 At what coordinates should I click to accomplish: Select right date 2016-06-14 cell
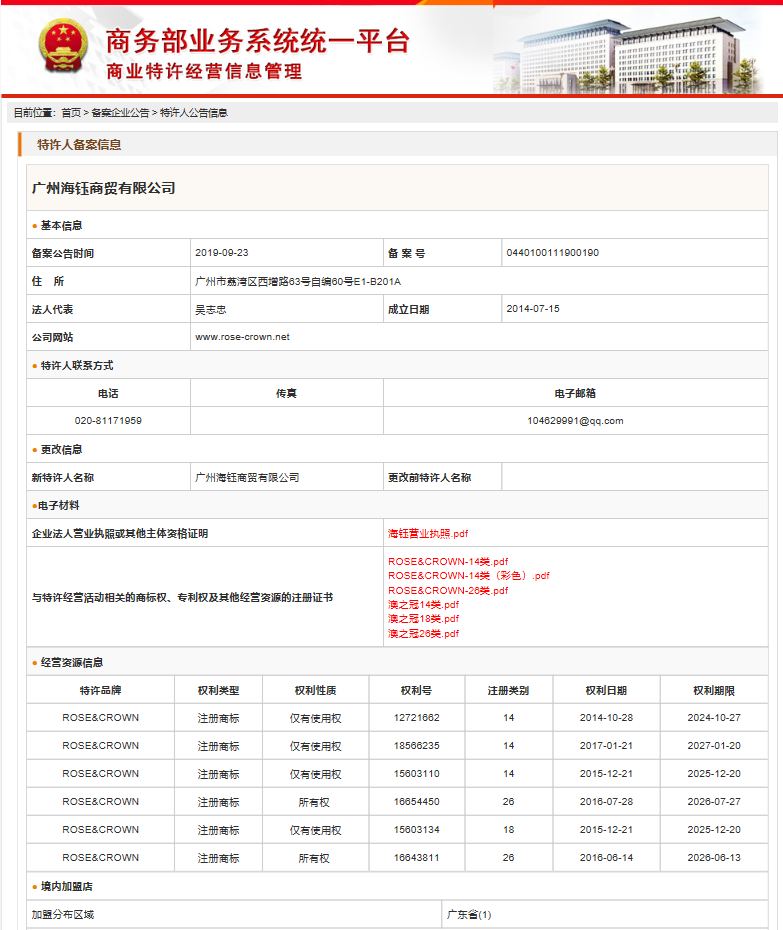(606, 858)
